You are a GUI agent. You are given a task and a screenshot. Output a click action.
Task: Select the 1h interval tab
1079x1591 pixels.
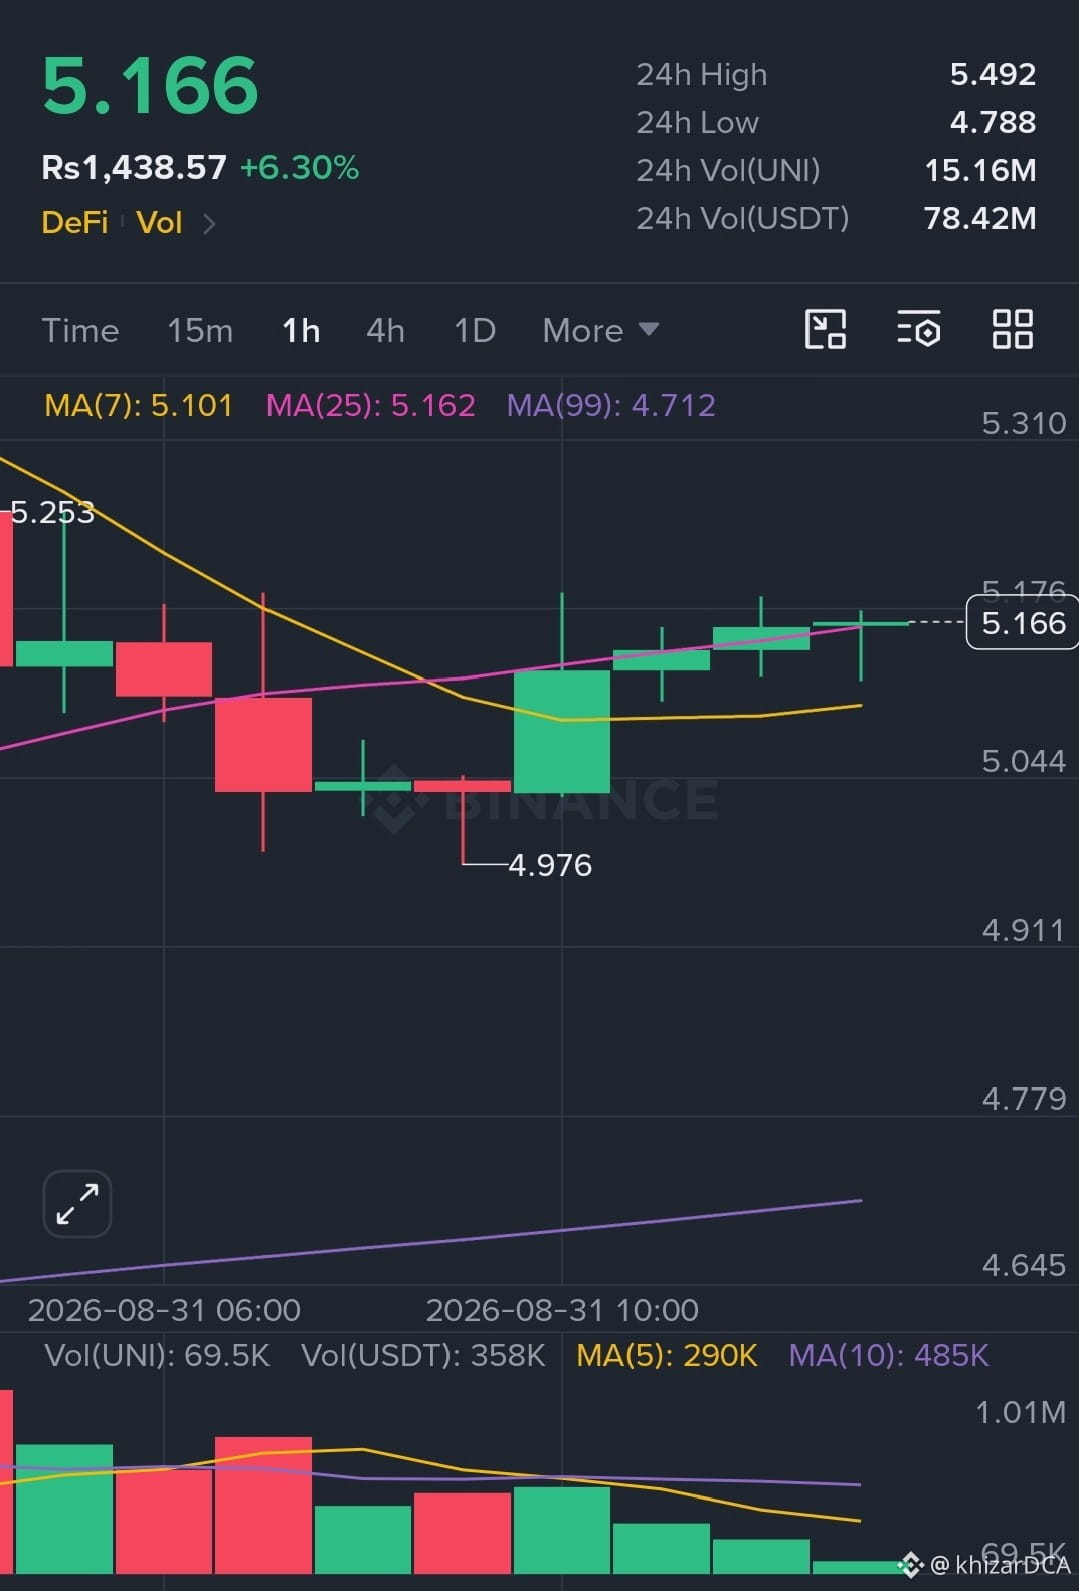pos(301,330)
